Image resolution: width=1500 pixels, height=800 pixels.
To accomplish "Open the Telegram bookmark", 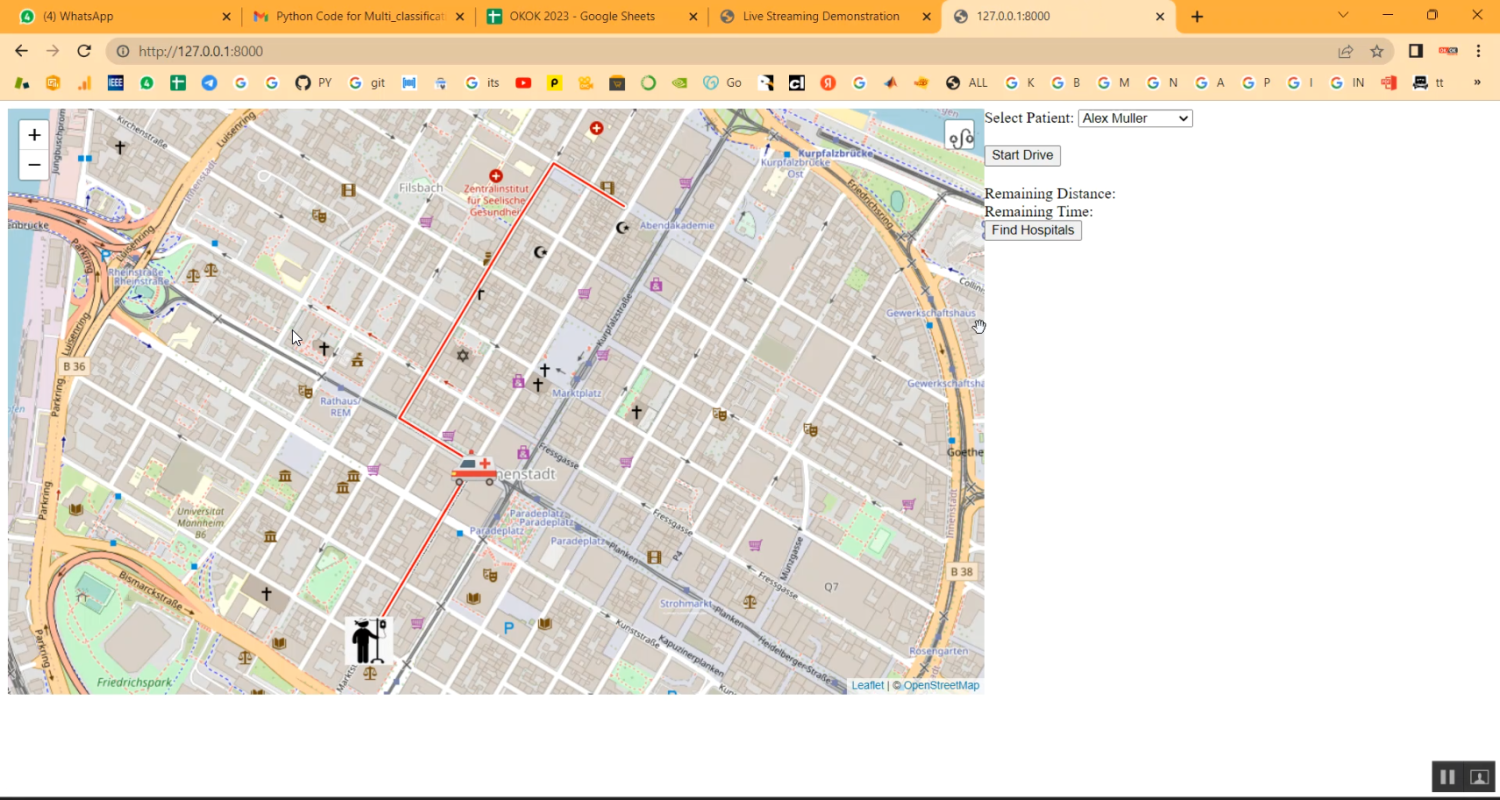I will point(209,83).
